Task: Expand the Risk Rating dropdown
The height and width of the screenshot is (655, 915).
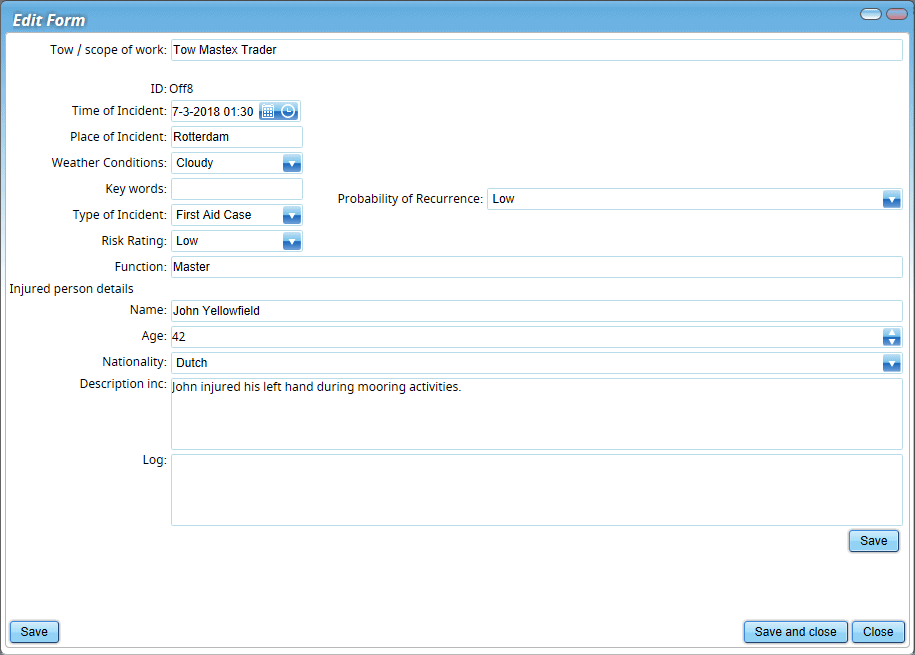Action: coord(292,241)
